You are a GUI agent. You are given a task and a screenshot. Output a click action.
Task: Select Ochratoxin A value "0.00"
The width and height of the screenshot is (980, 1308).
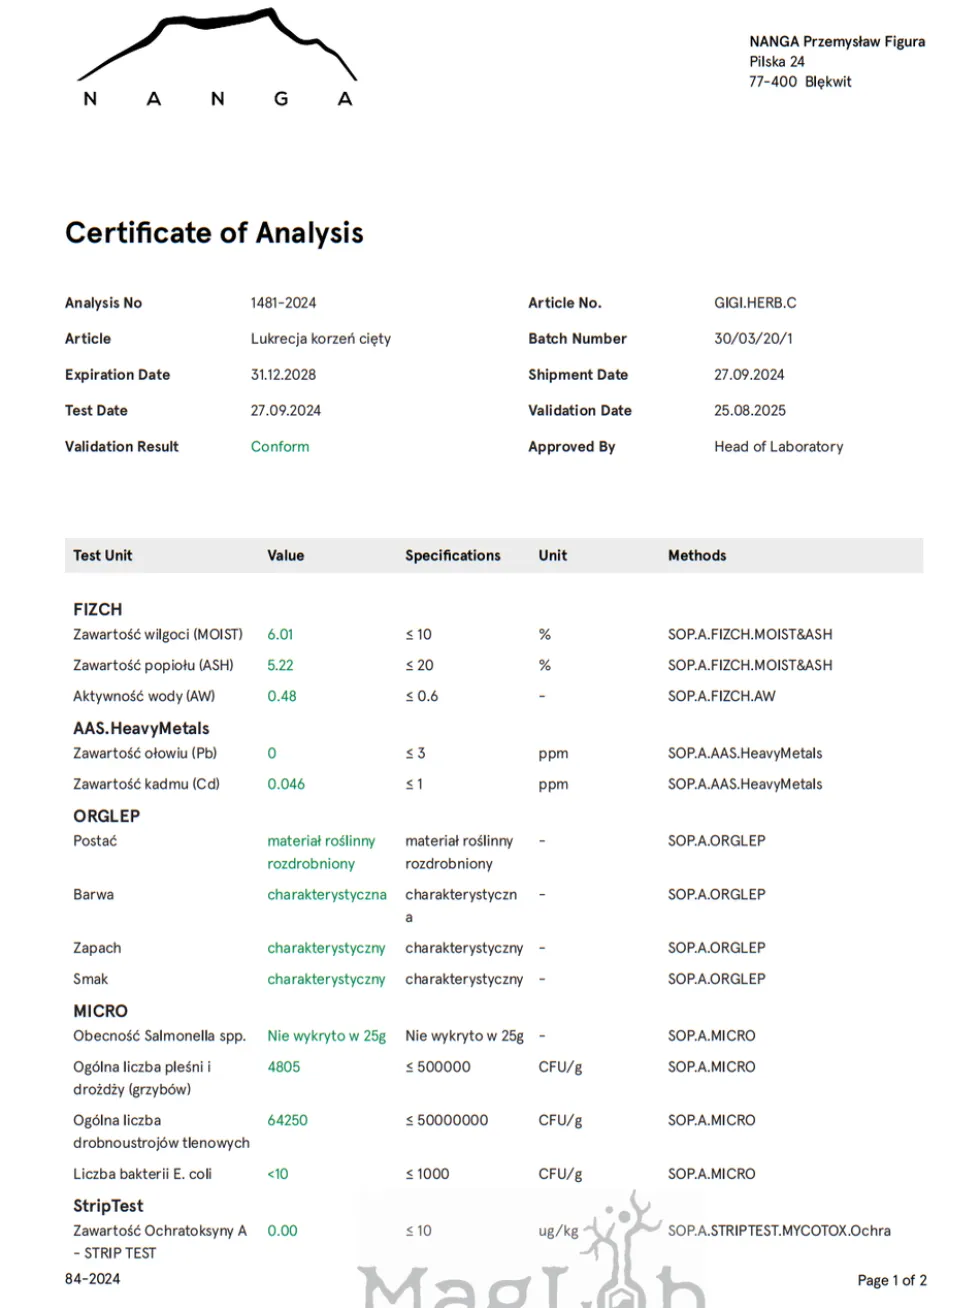[x=282, y=1231]
